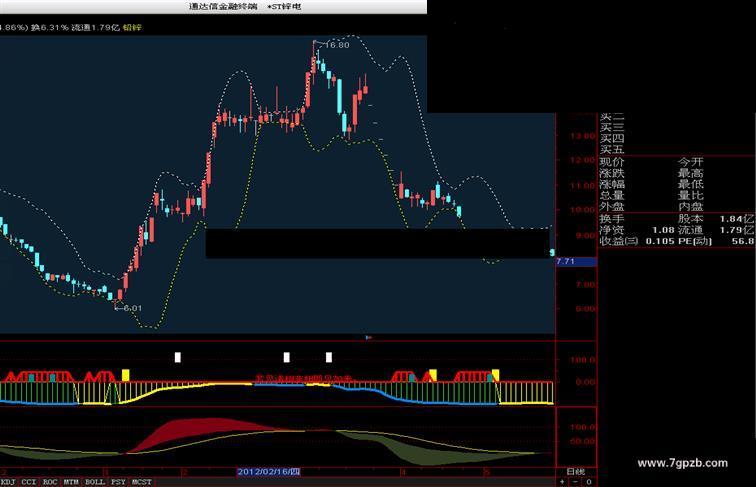Image resolution: width=756 pixels, height=487 pixels.
Task: Click the 最高 field label
Action: 690,173
